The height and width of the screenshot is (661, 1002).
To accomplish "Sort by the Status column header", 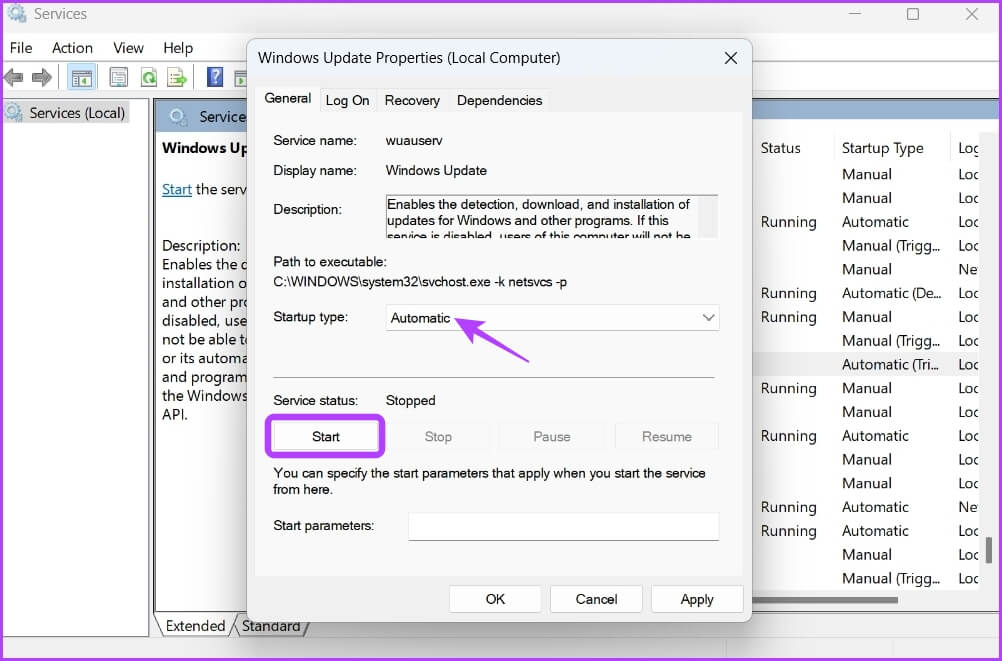I will point(780,148).
